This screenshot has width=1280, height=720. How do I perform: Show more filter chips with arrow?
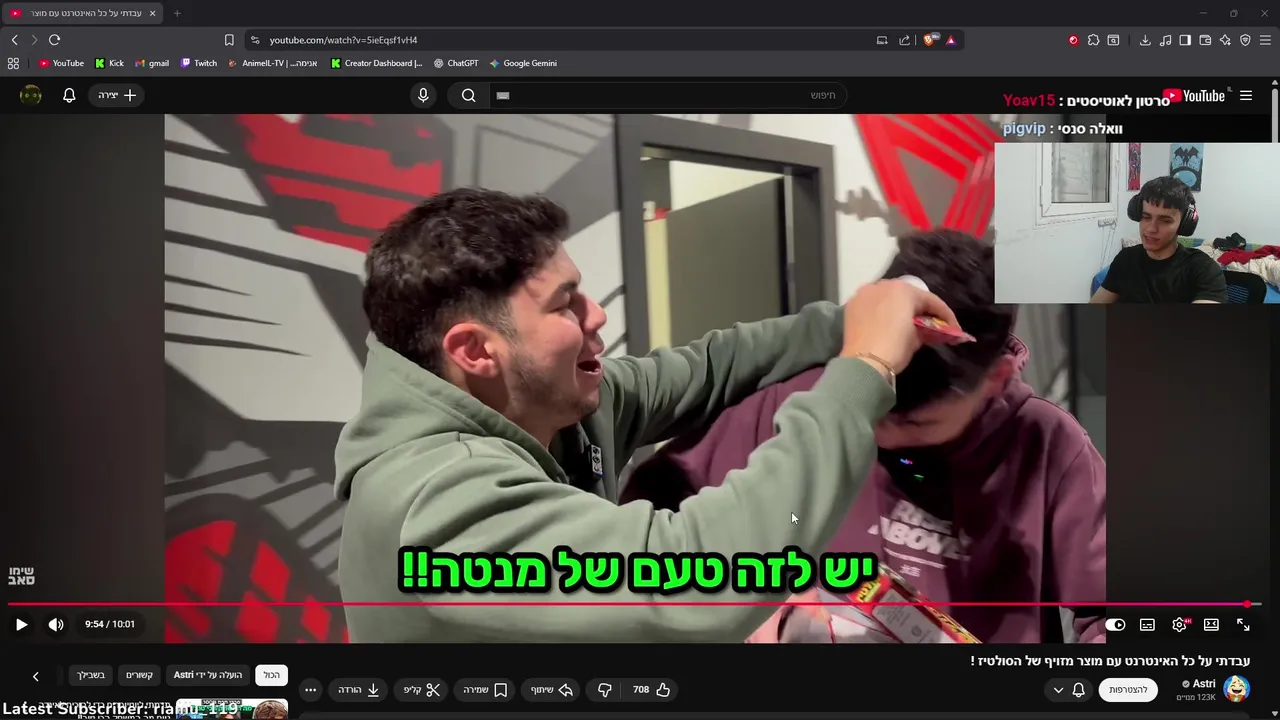(x=36, y=676)
